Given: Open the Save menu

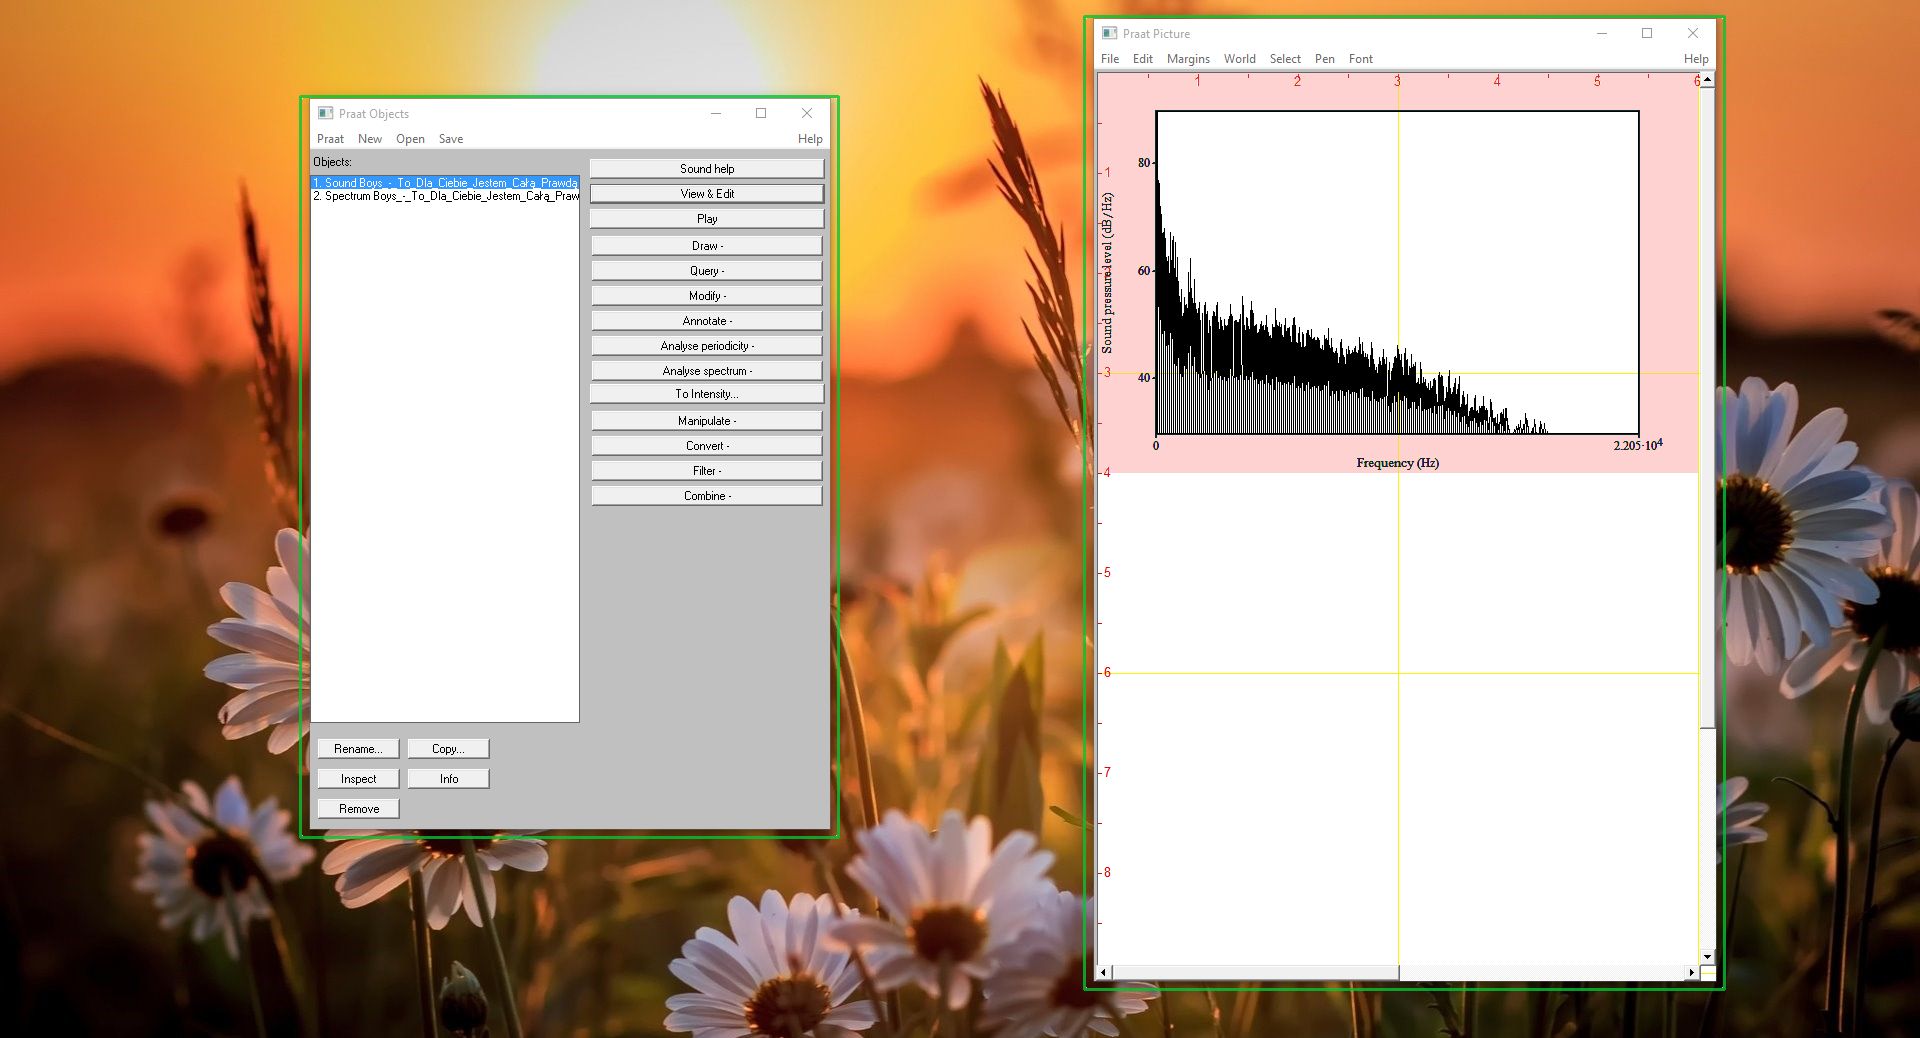Looking at the screenshot, I should [451, 139].
